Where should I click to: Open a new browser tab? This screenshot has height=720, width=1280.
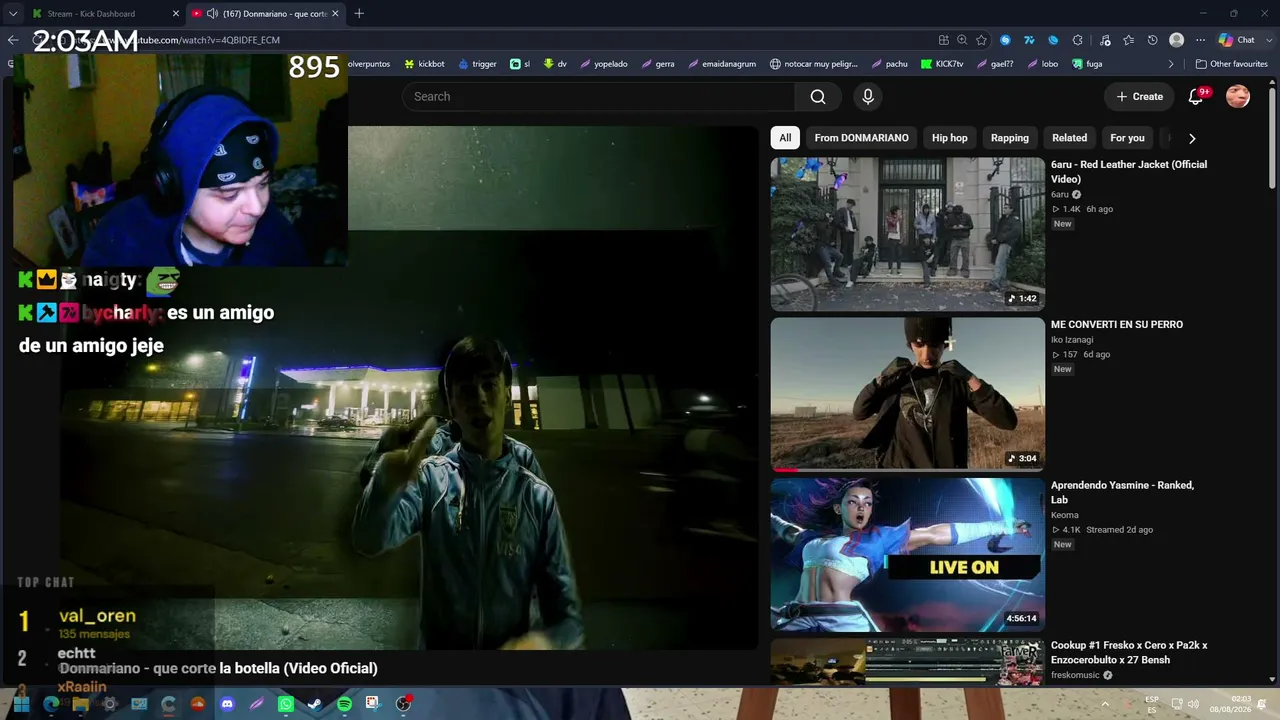click(x=359, y=14)
